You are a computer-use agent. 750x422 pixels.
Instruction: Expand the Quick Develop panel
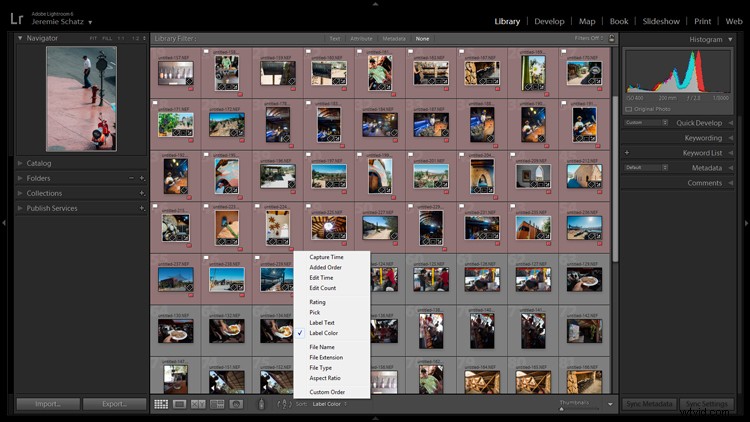tap(730, 123)
